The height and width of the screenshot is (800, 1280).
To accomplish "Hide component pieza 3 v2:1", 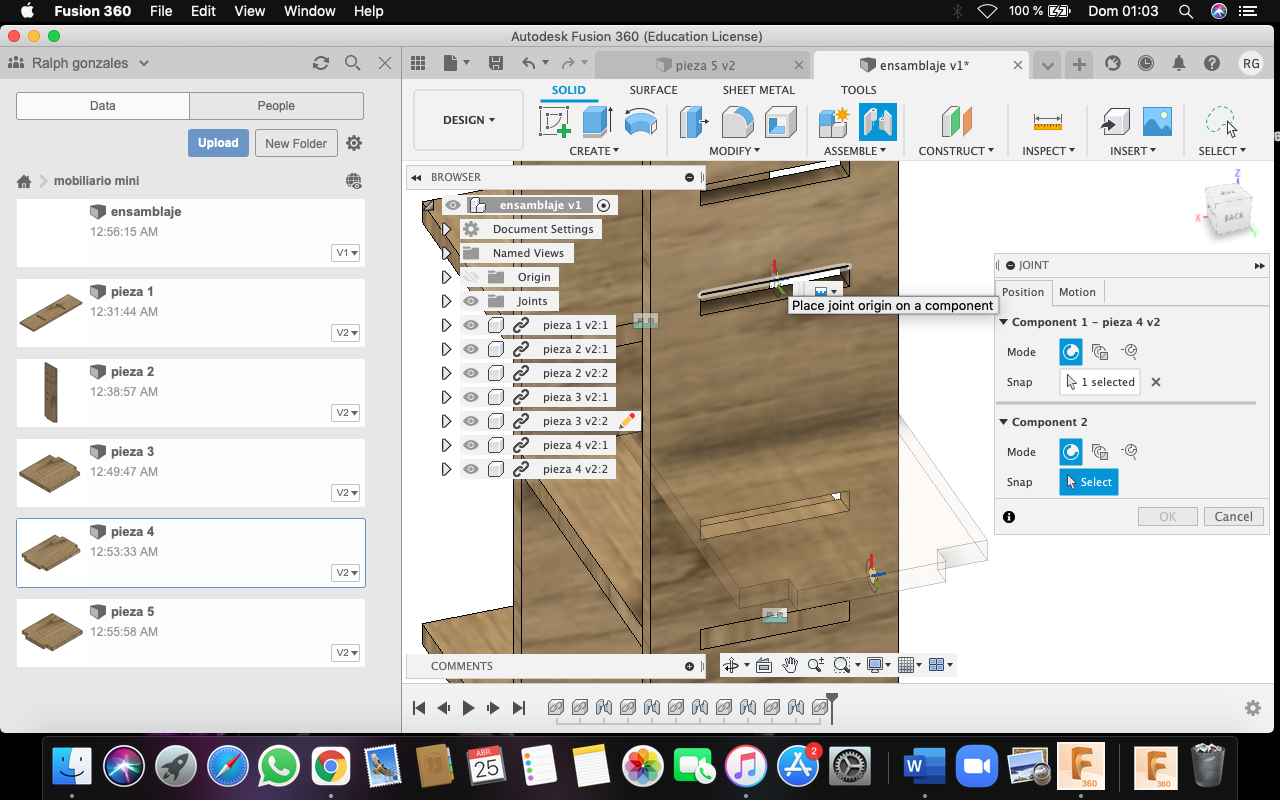I will coord(471,397).
